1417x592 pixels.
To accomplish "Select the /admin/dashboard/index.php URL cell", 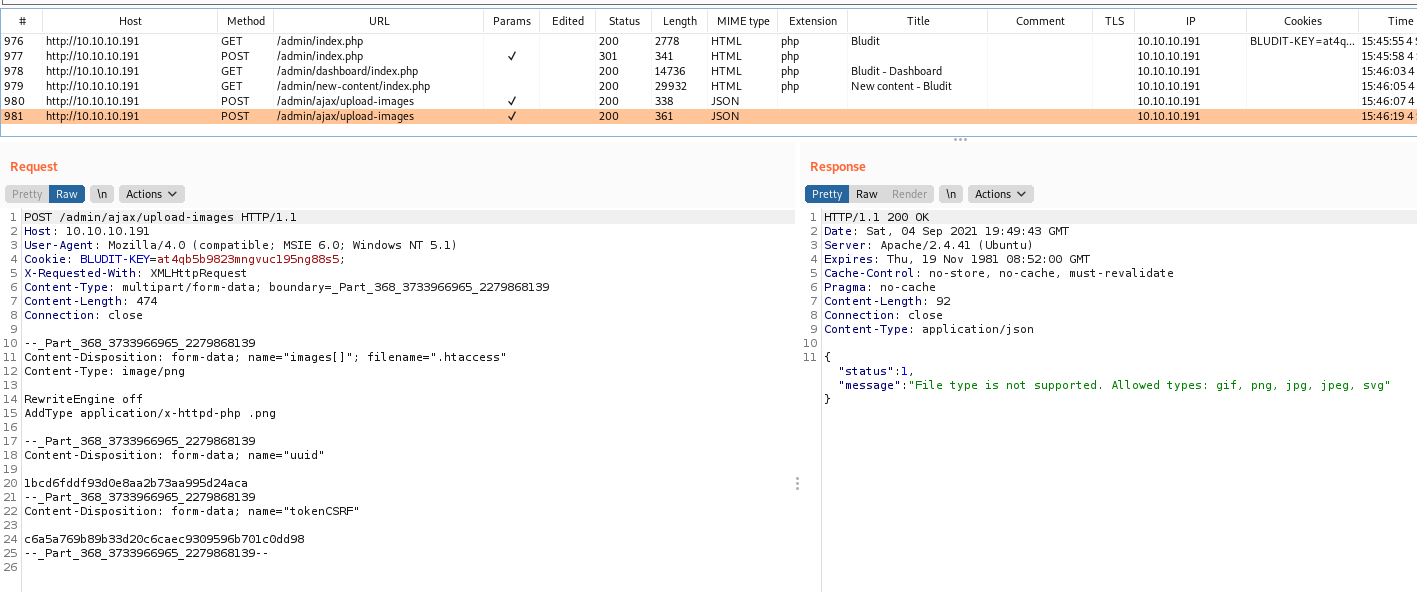I will [347, 71].
